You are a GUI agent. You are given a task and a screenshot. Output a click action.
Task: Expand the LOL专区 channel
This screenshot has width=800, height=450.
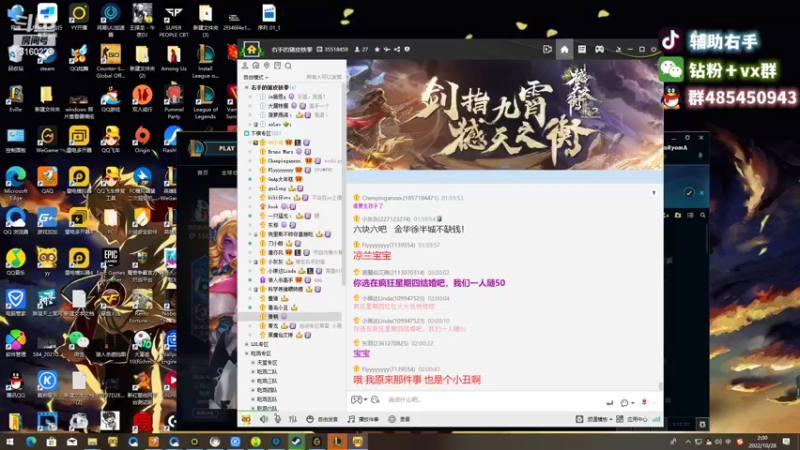tap(247, 344)
